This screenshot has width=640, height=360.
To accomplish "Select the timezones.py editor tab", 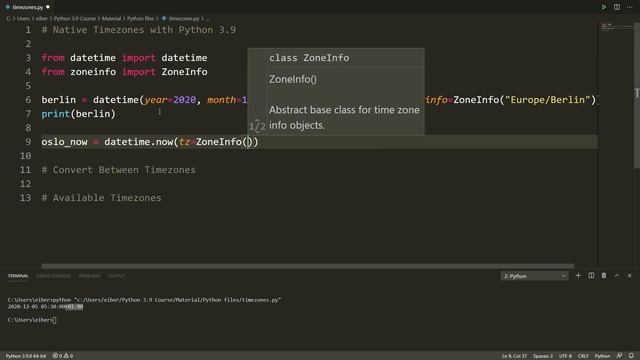I will pyautogui.click(x=27, y=7).
